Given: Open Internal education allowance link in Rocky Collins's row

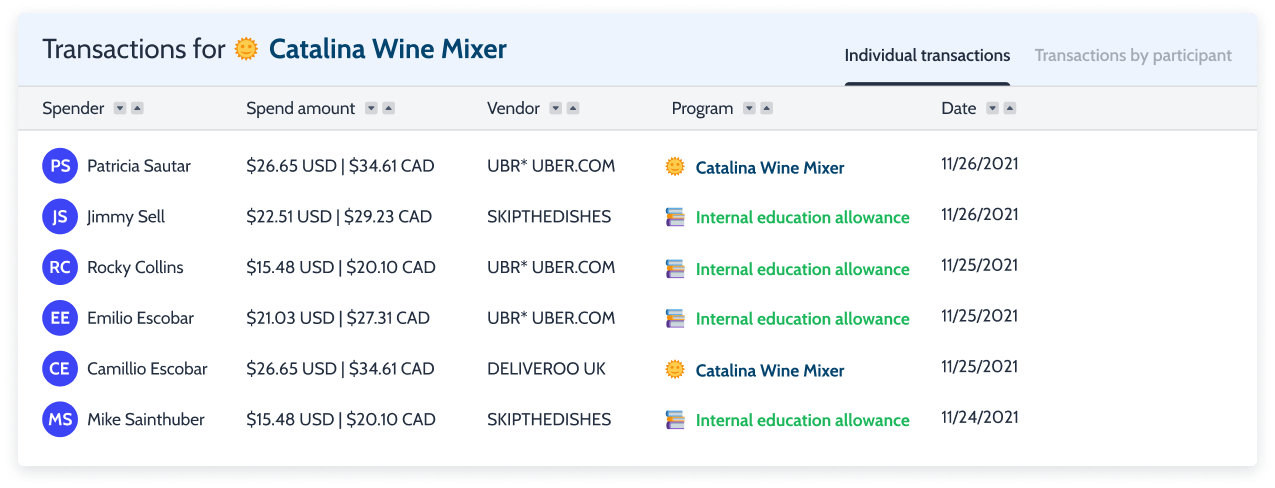Looking at the screenshot, I should tap(802, 269).
